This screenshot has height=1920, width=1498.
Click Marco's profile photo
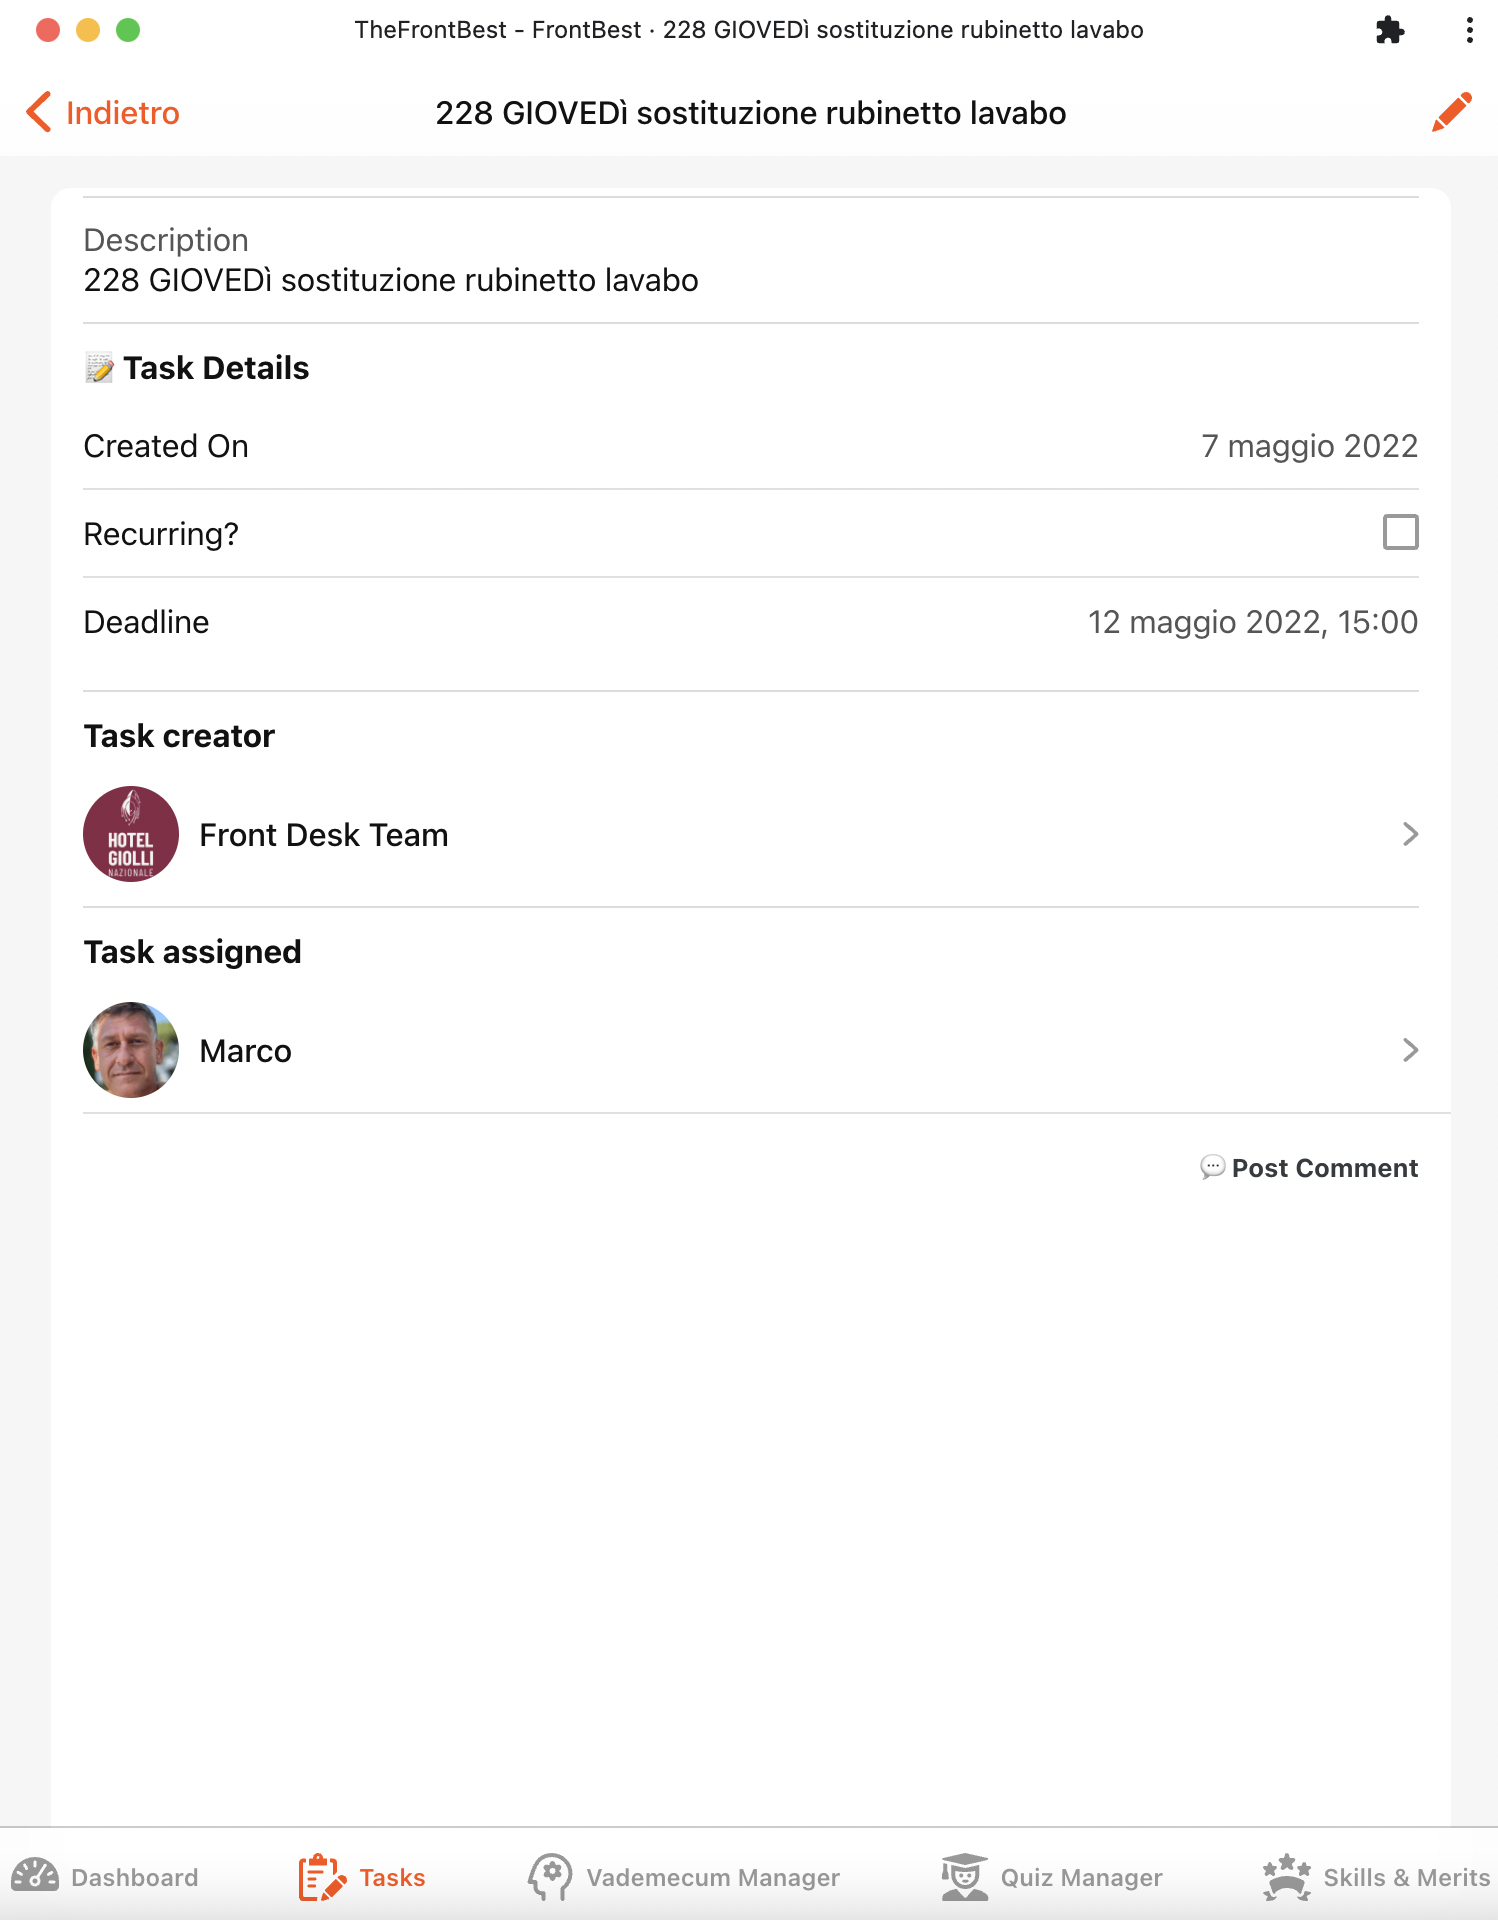coord(131,1050)
